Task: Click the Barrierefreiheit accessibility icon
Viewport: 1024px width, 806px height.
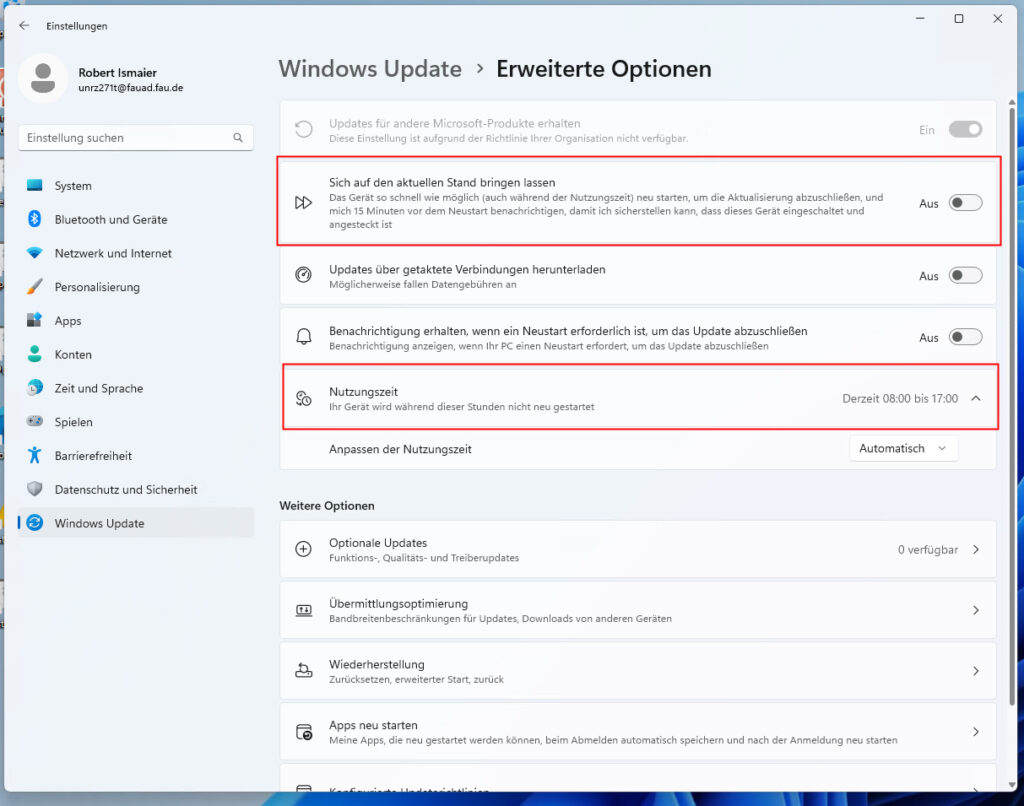Action: [35, 456]
